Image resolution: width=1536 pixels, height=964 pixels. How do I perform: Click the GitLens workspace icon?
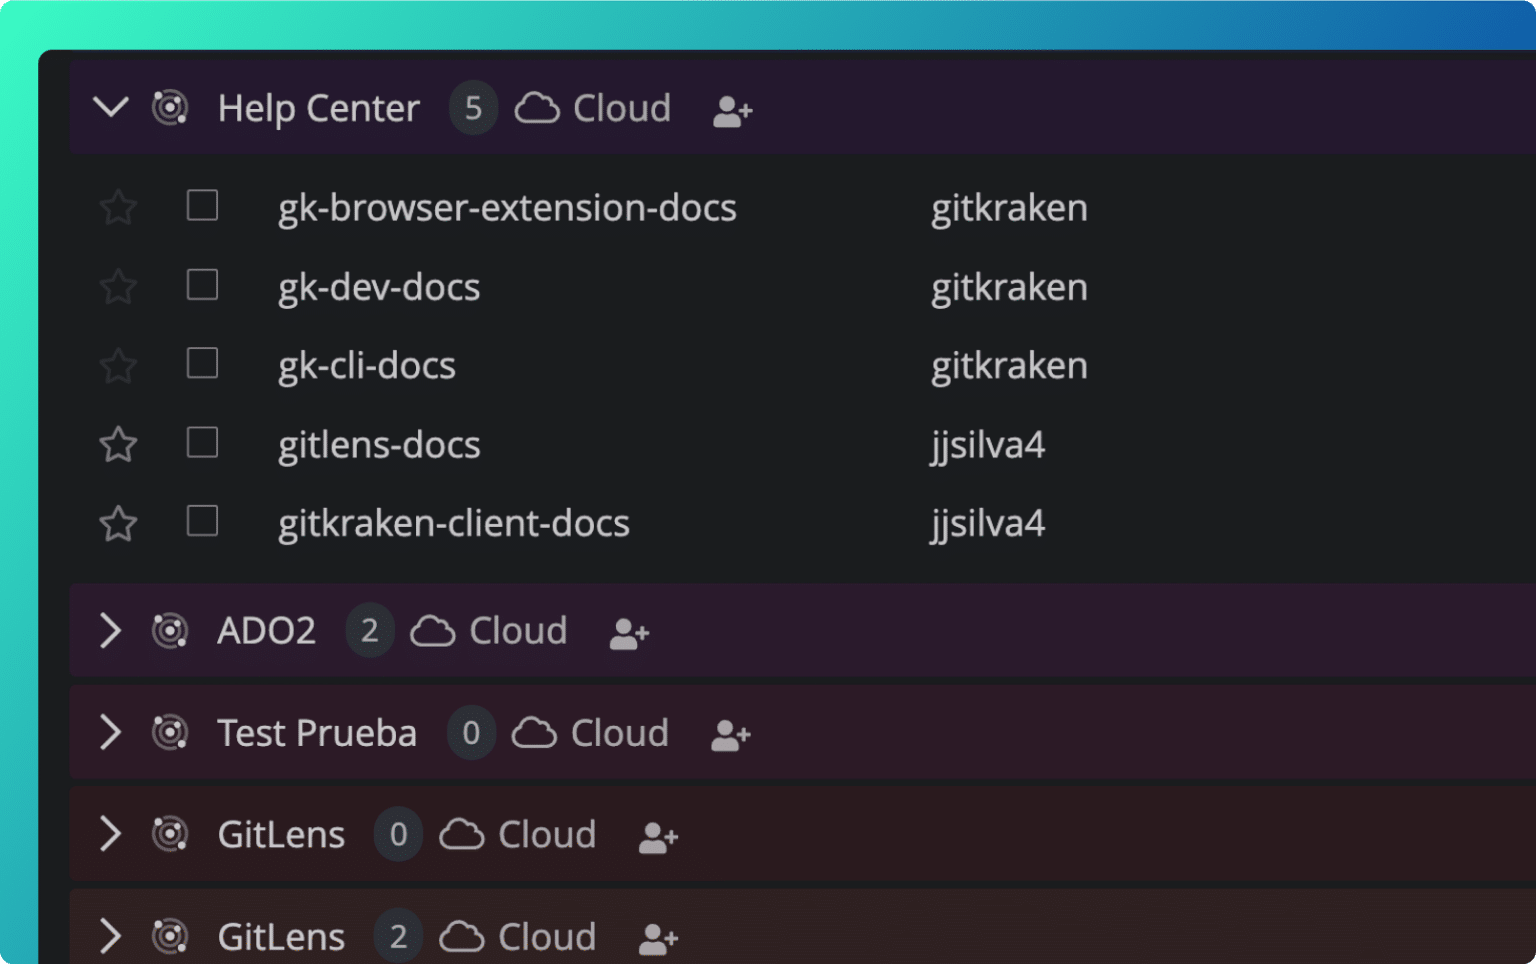coord(170,834)
